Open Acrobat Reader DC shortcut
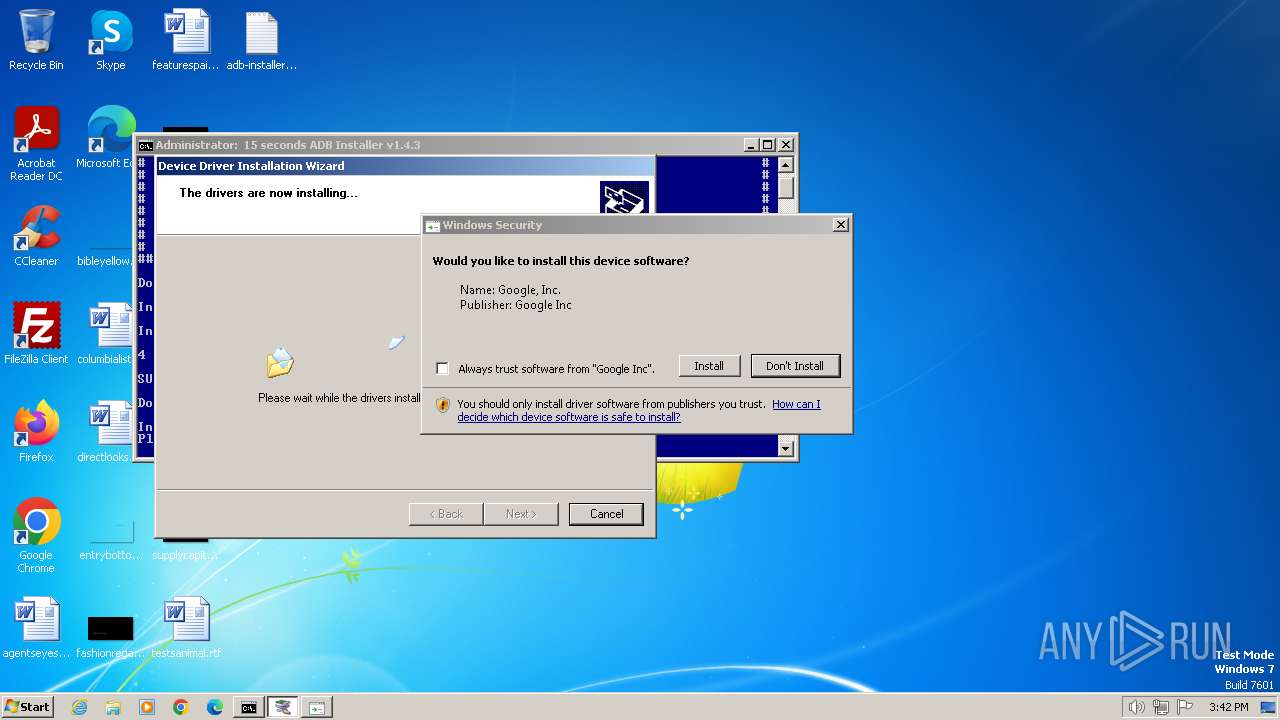The width and height of the screenshot is (1280, 720). (36, 143)
